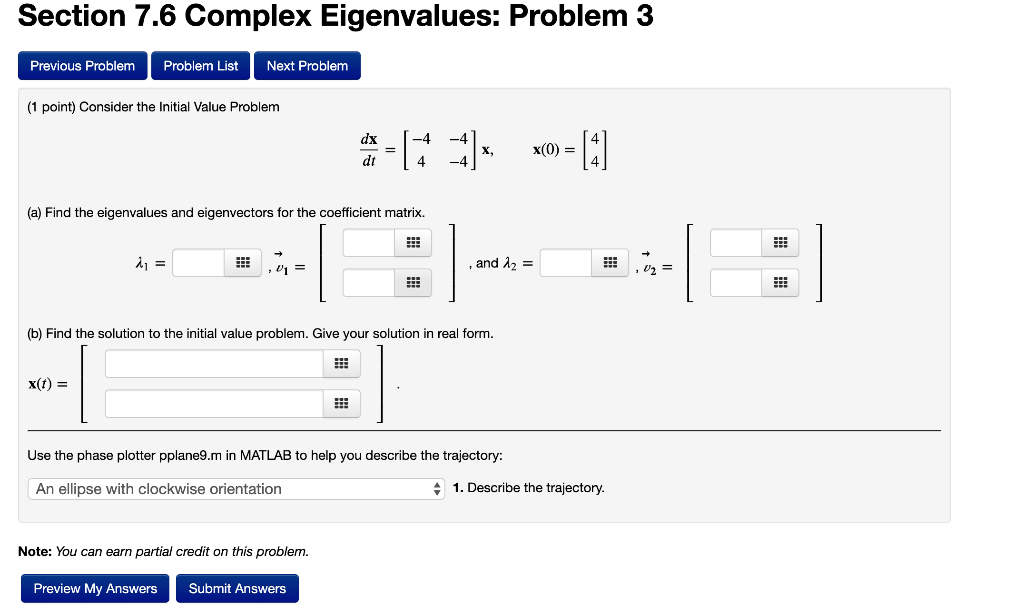Open equation editor for first row of x(t)
This screenshot has height=616, width=1024.
point(341,363)
